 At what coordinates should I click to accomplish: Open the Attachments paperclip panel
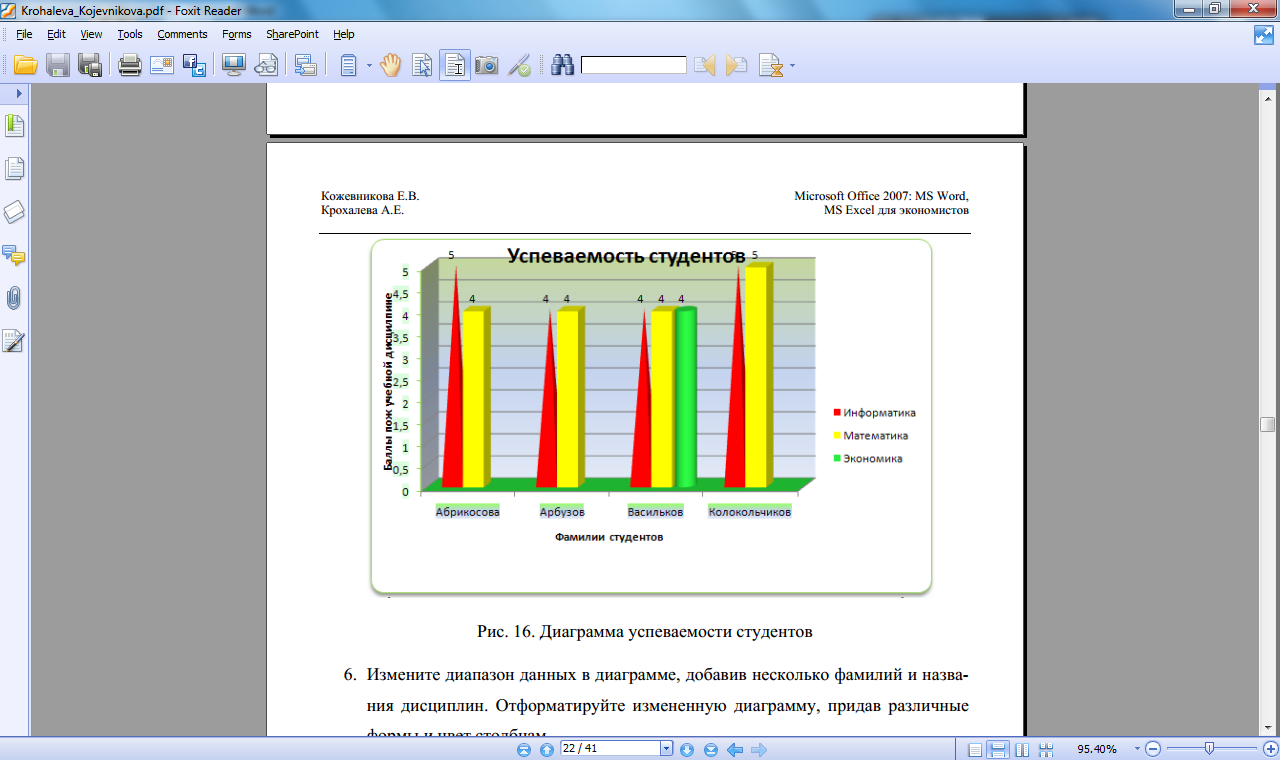tap(14, 298)
